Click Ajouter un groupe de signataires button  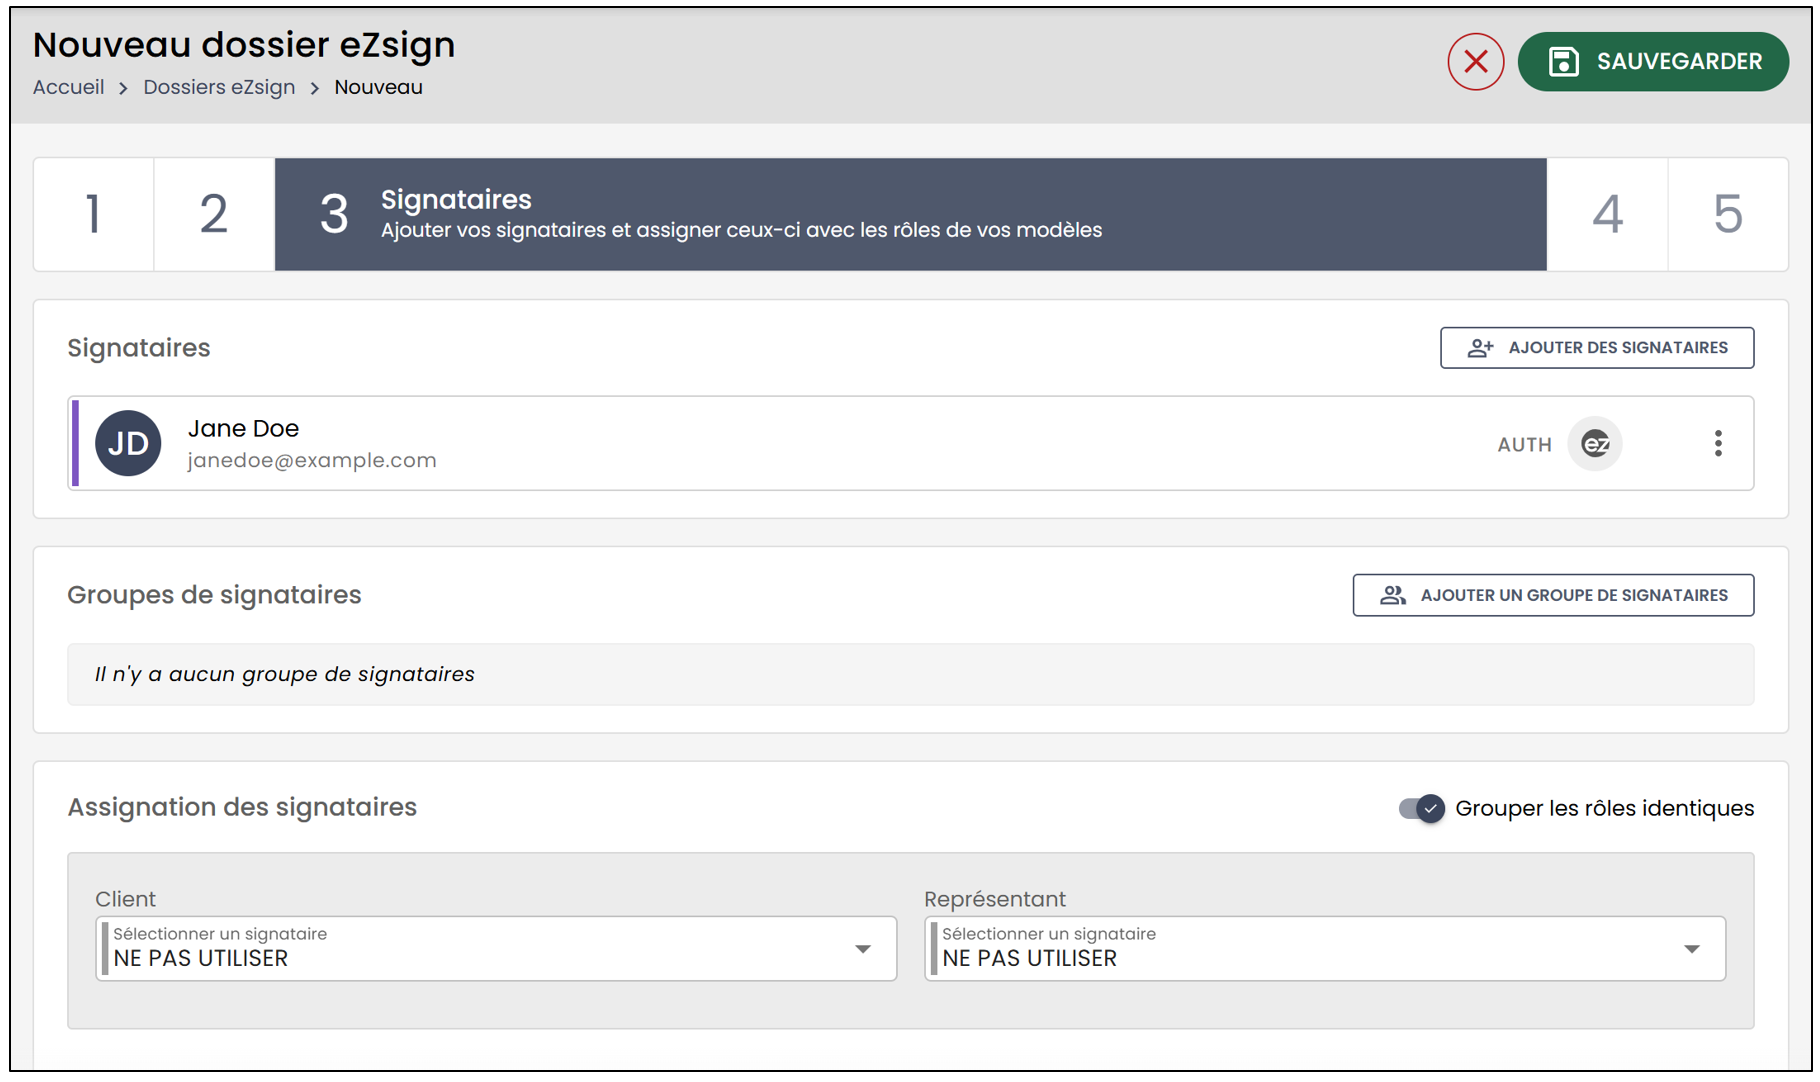tap(1553, 595)
